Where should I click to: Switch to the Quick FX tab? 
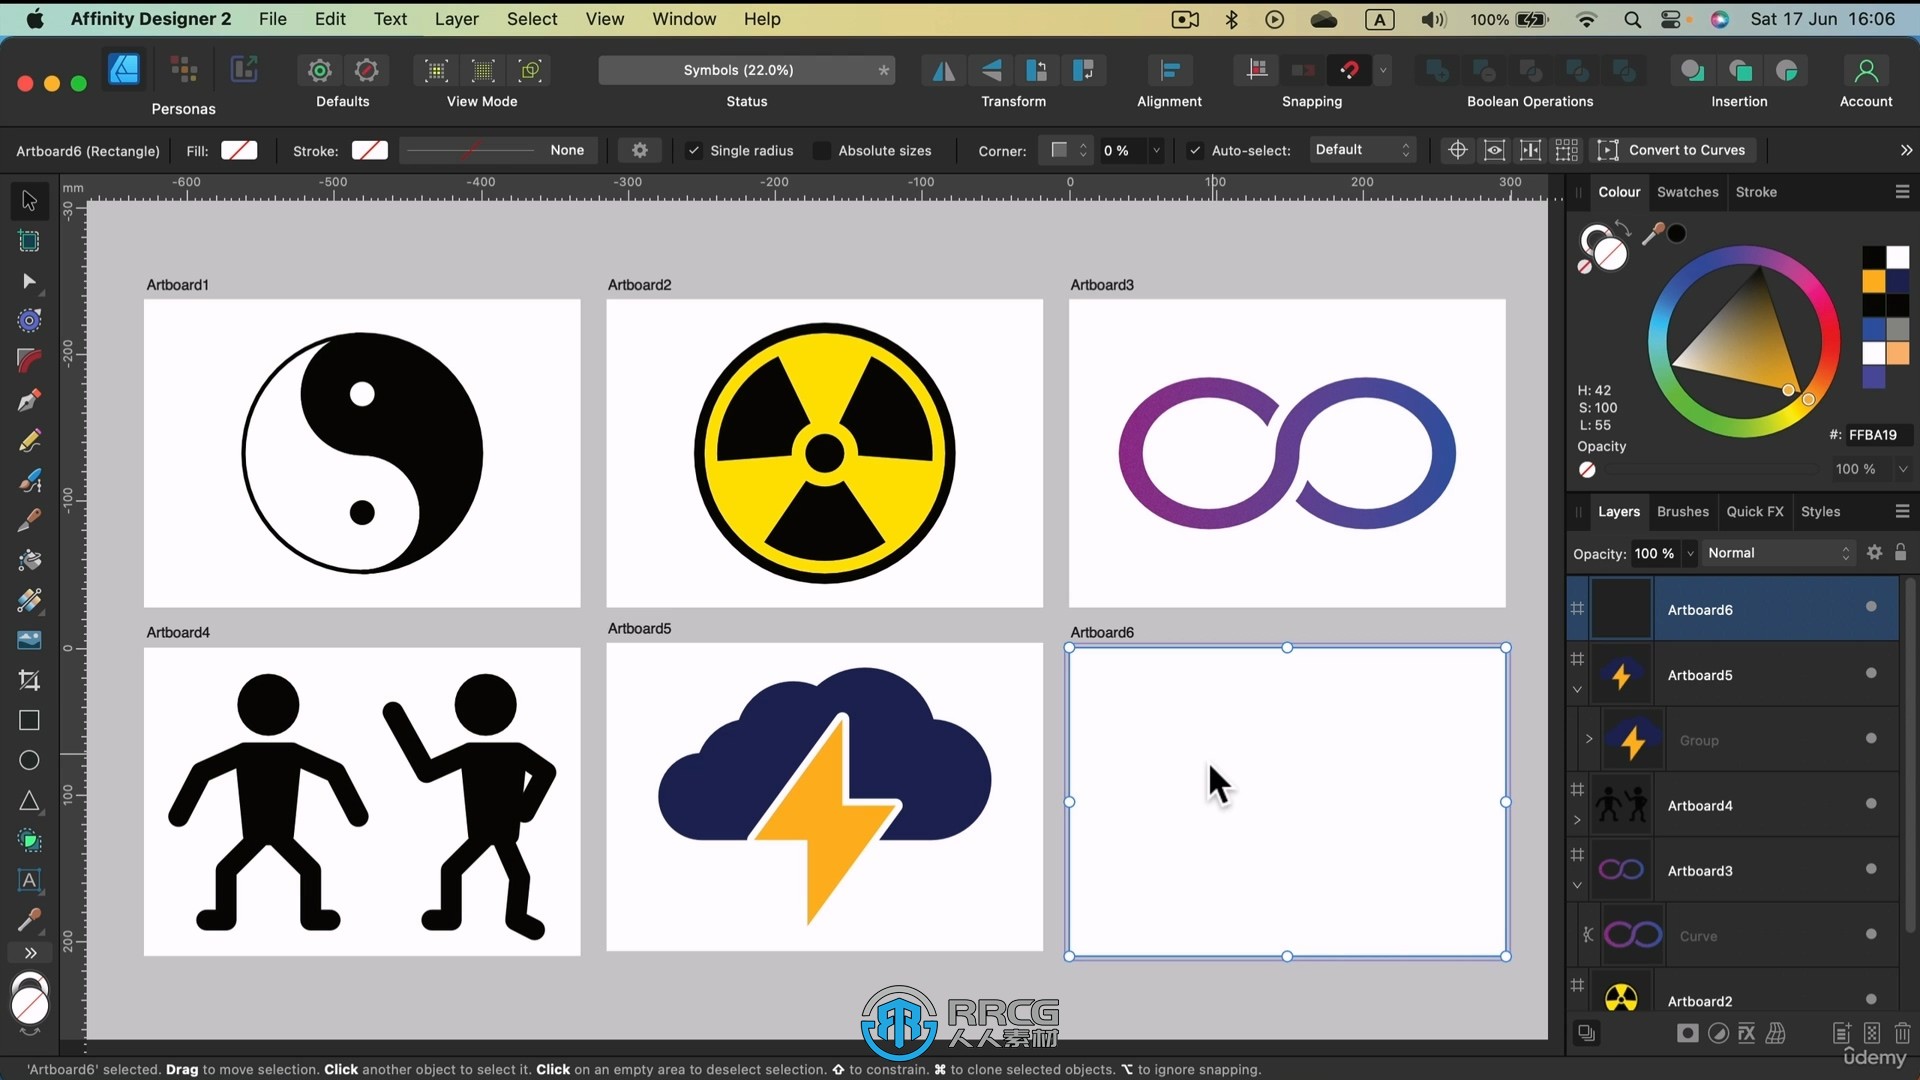point(1755,511)
